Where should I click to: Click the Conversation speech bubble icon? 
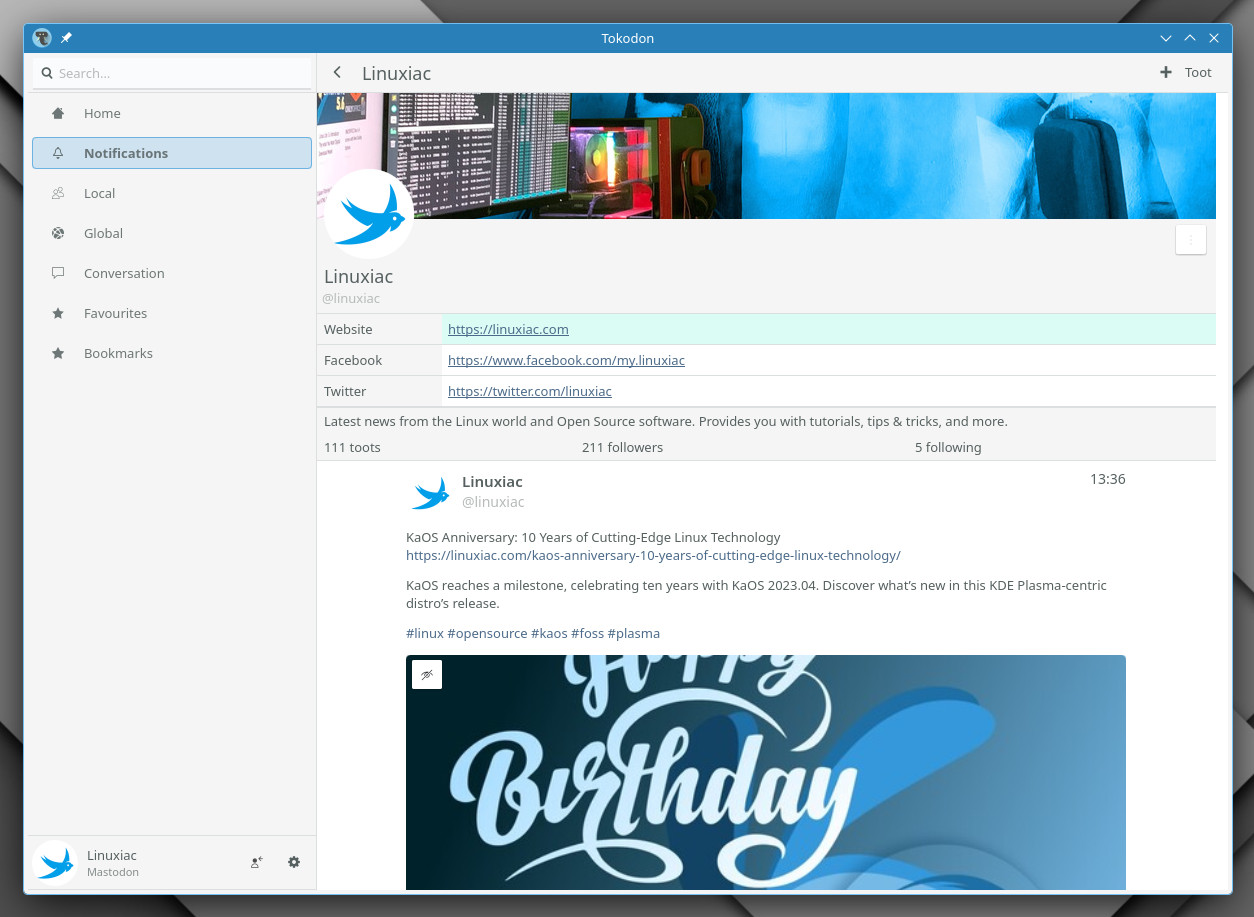(58, 273)
